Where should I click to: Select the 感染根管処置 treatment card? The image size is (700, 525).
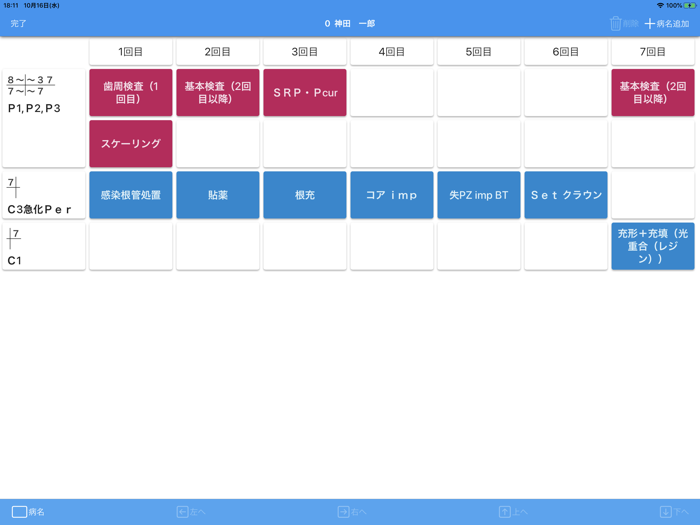pyautogui.click(x=131, y=195)
